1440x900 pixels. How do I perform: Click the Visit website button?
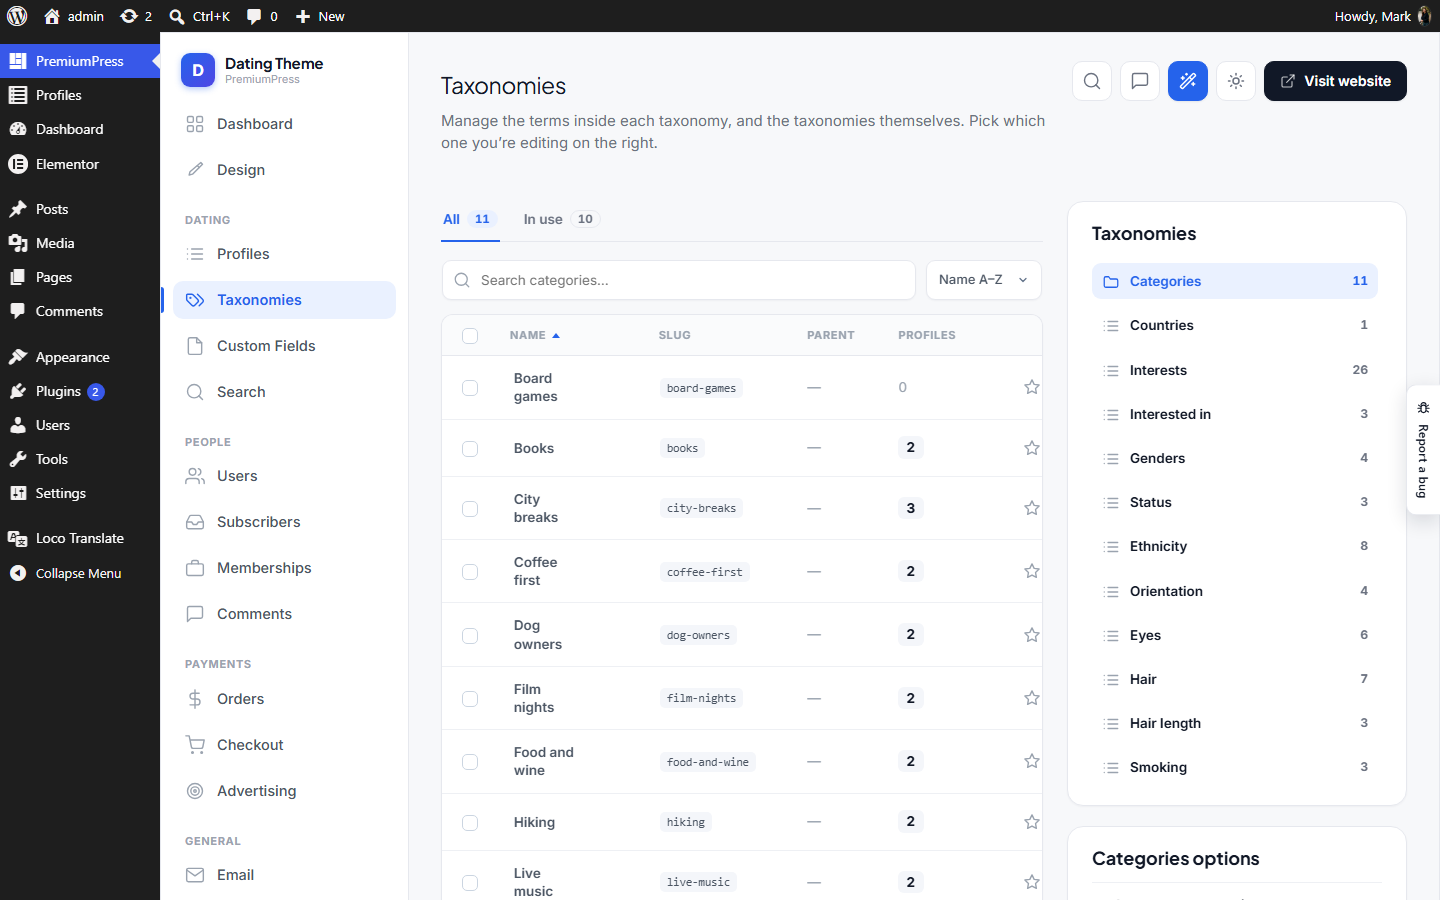[1335, 81]
